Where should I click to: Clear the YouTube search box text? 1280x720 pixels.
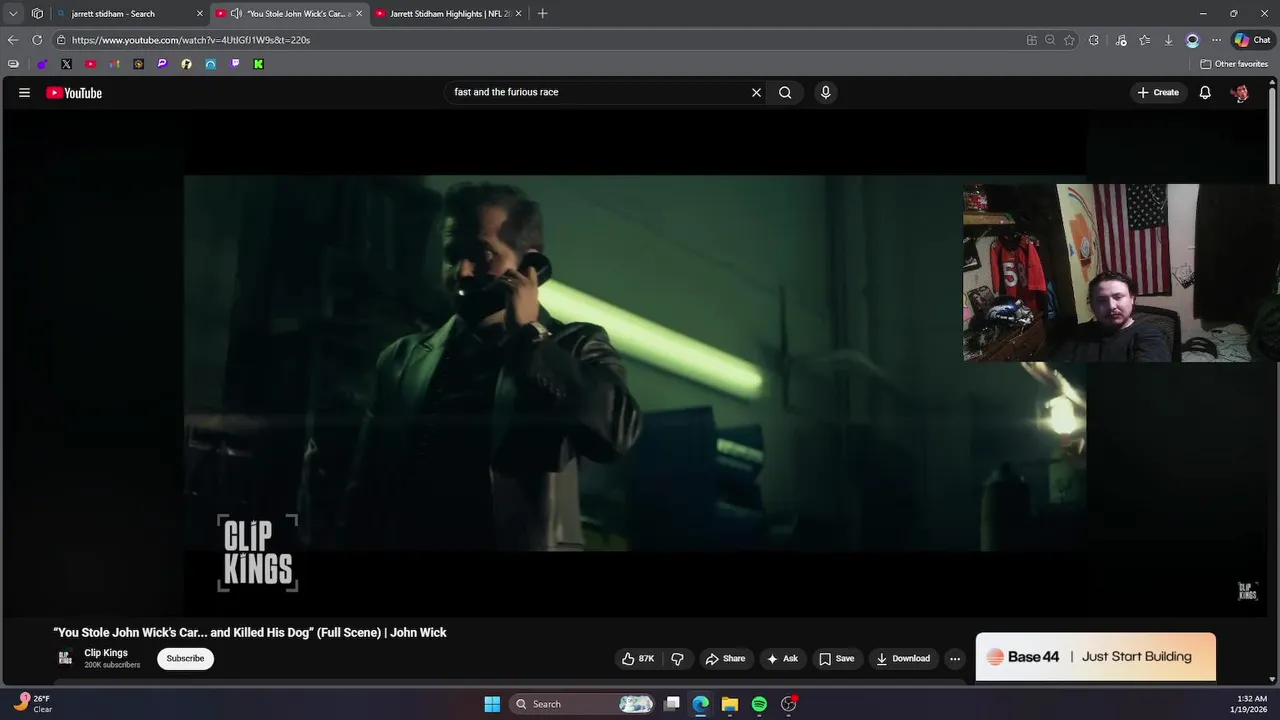[756, 92]
